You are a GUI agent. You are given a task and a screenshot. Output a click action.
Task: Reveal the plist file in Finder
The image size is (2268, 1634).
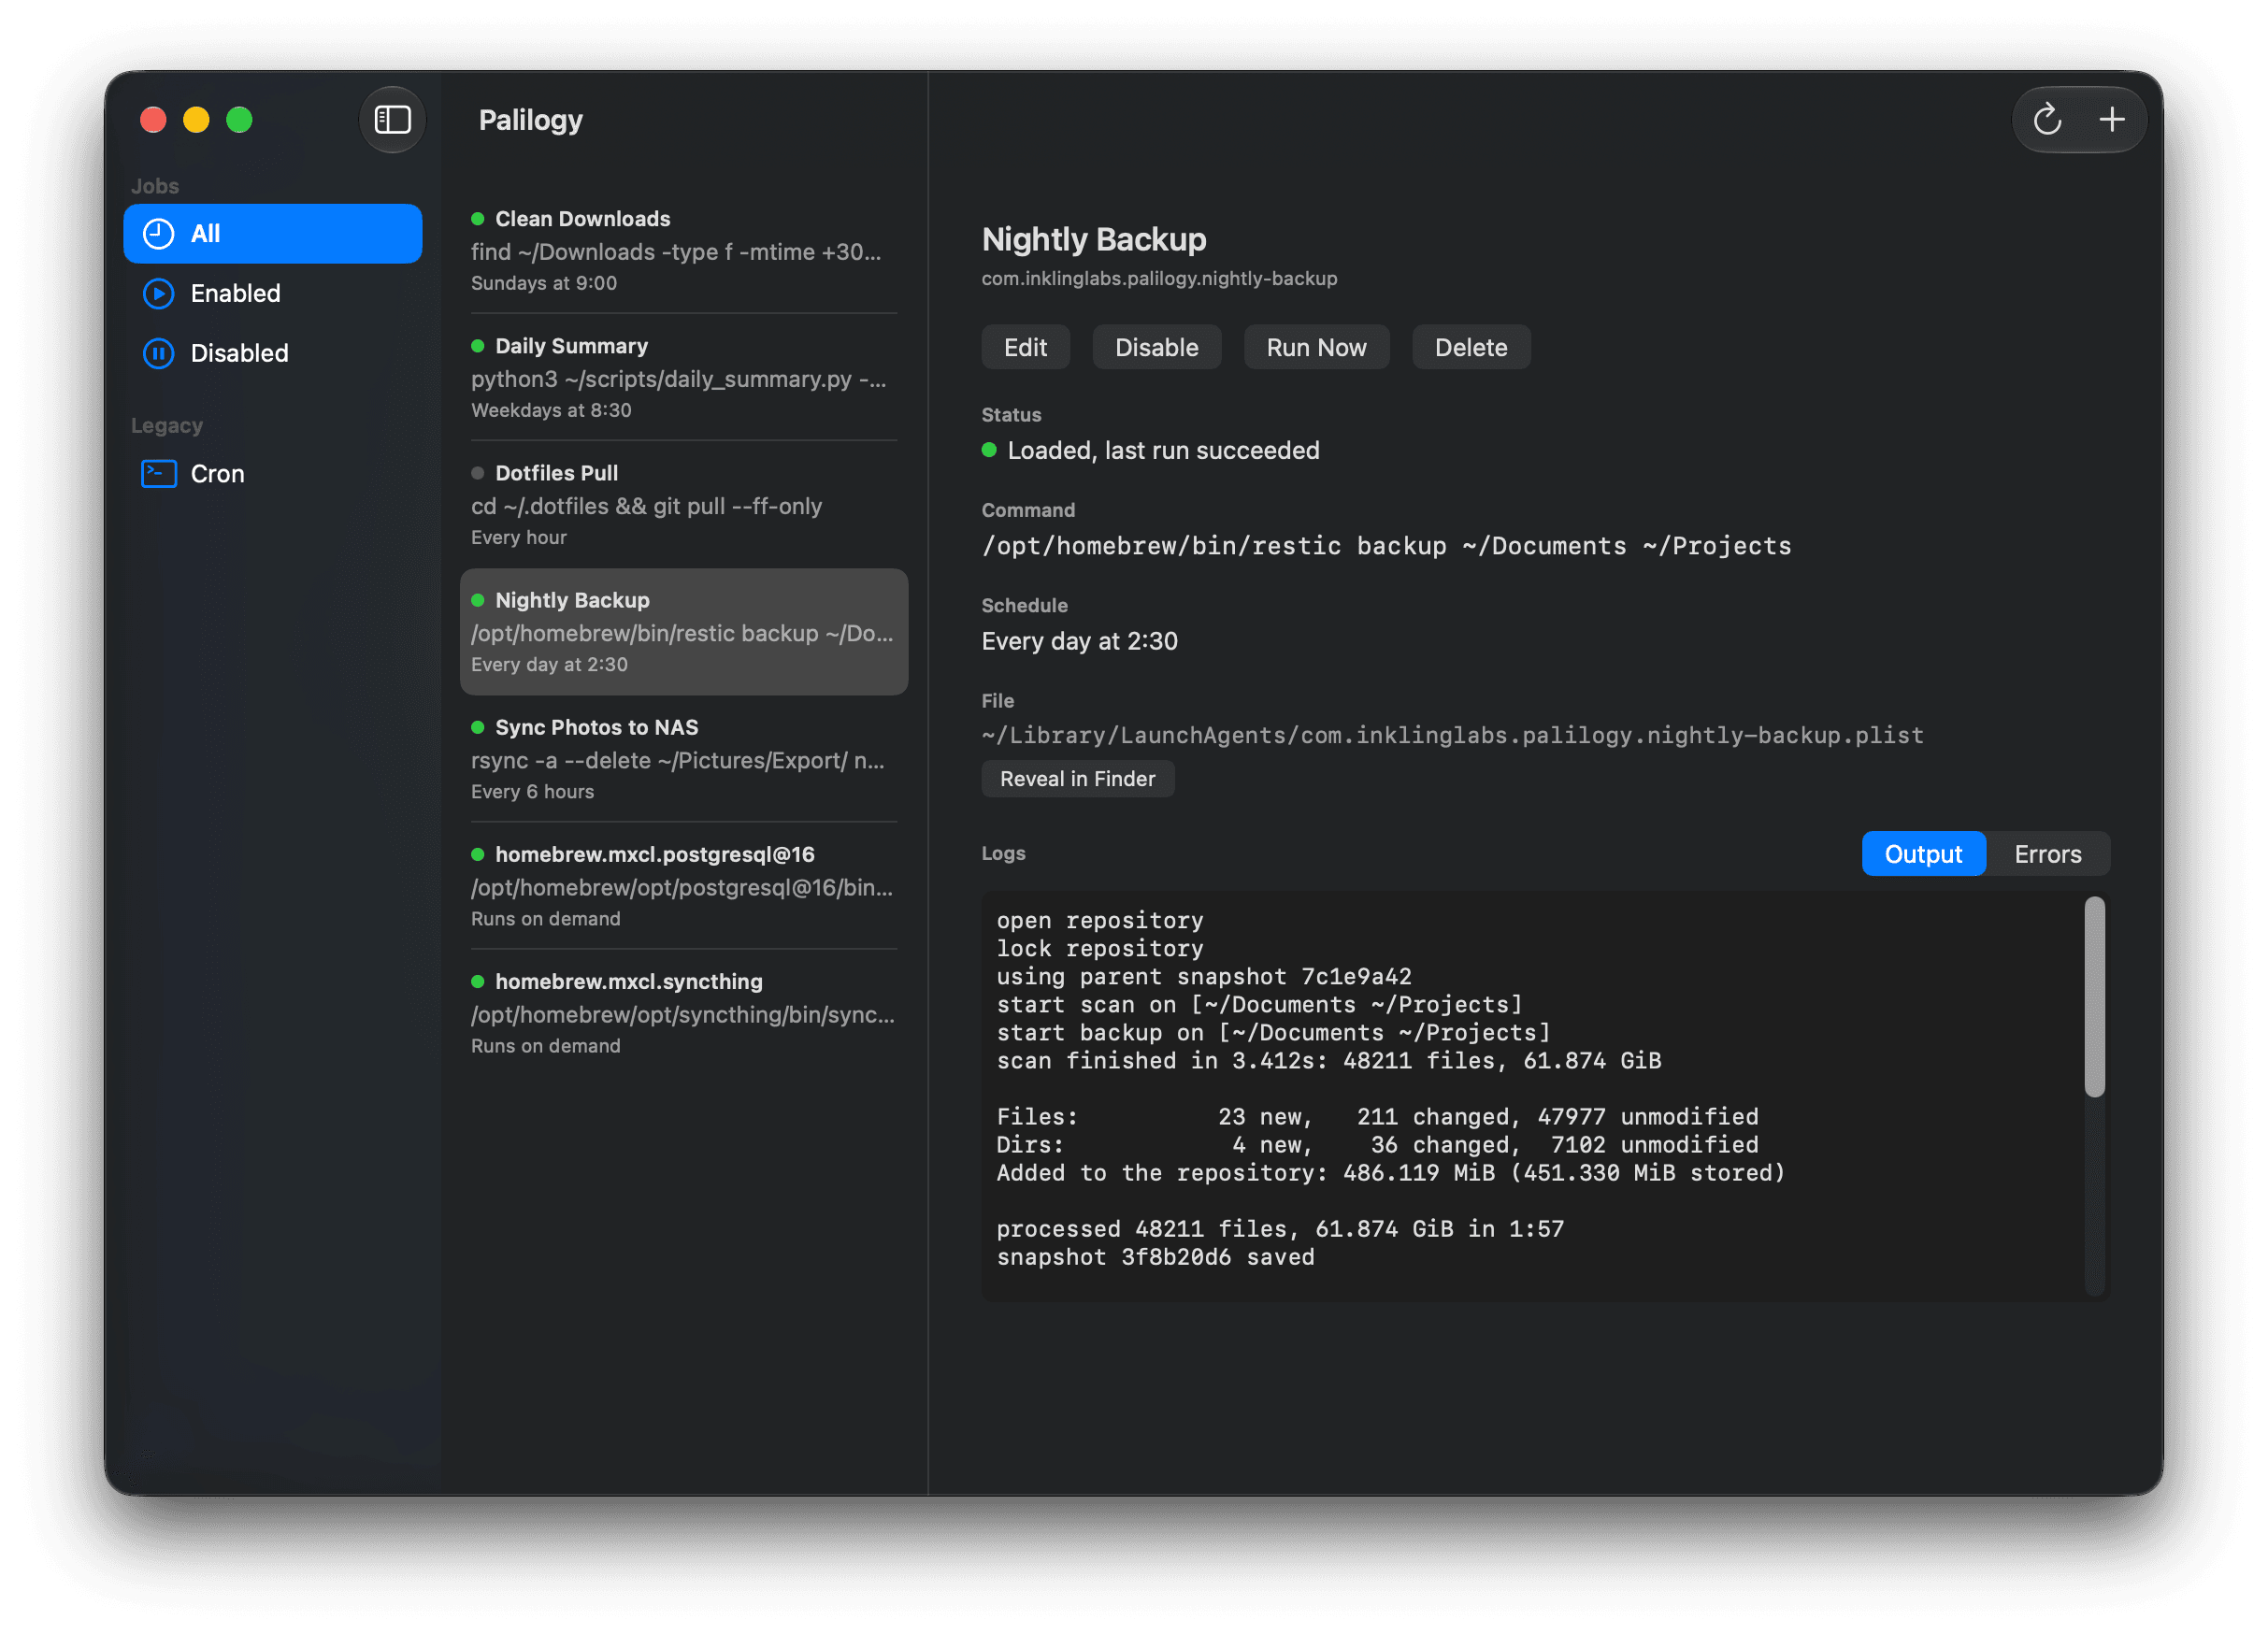[1077, 778]
